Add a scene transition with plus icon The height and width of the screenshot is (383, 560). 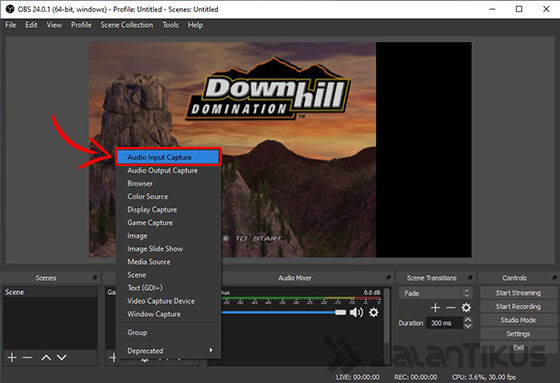[x=435, y=308]
